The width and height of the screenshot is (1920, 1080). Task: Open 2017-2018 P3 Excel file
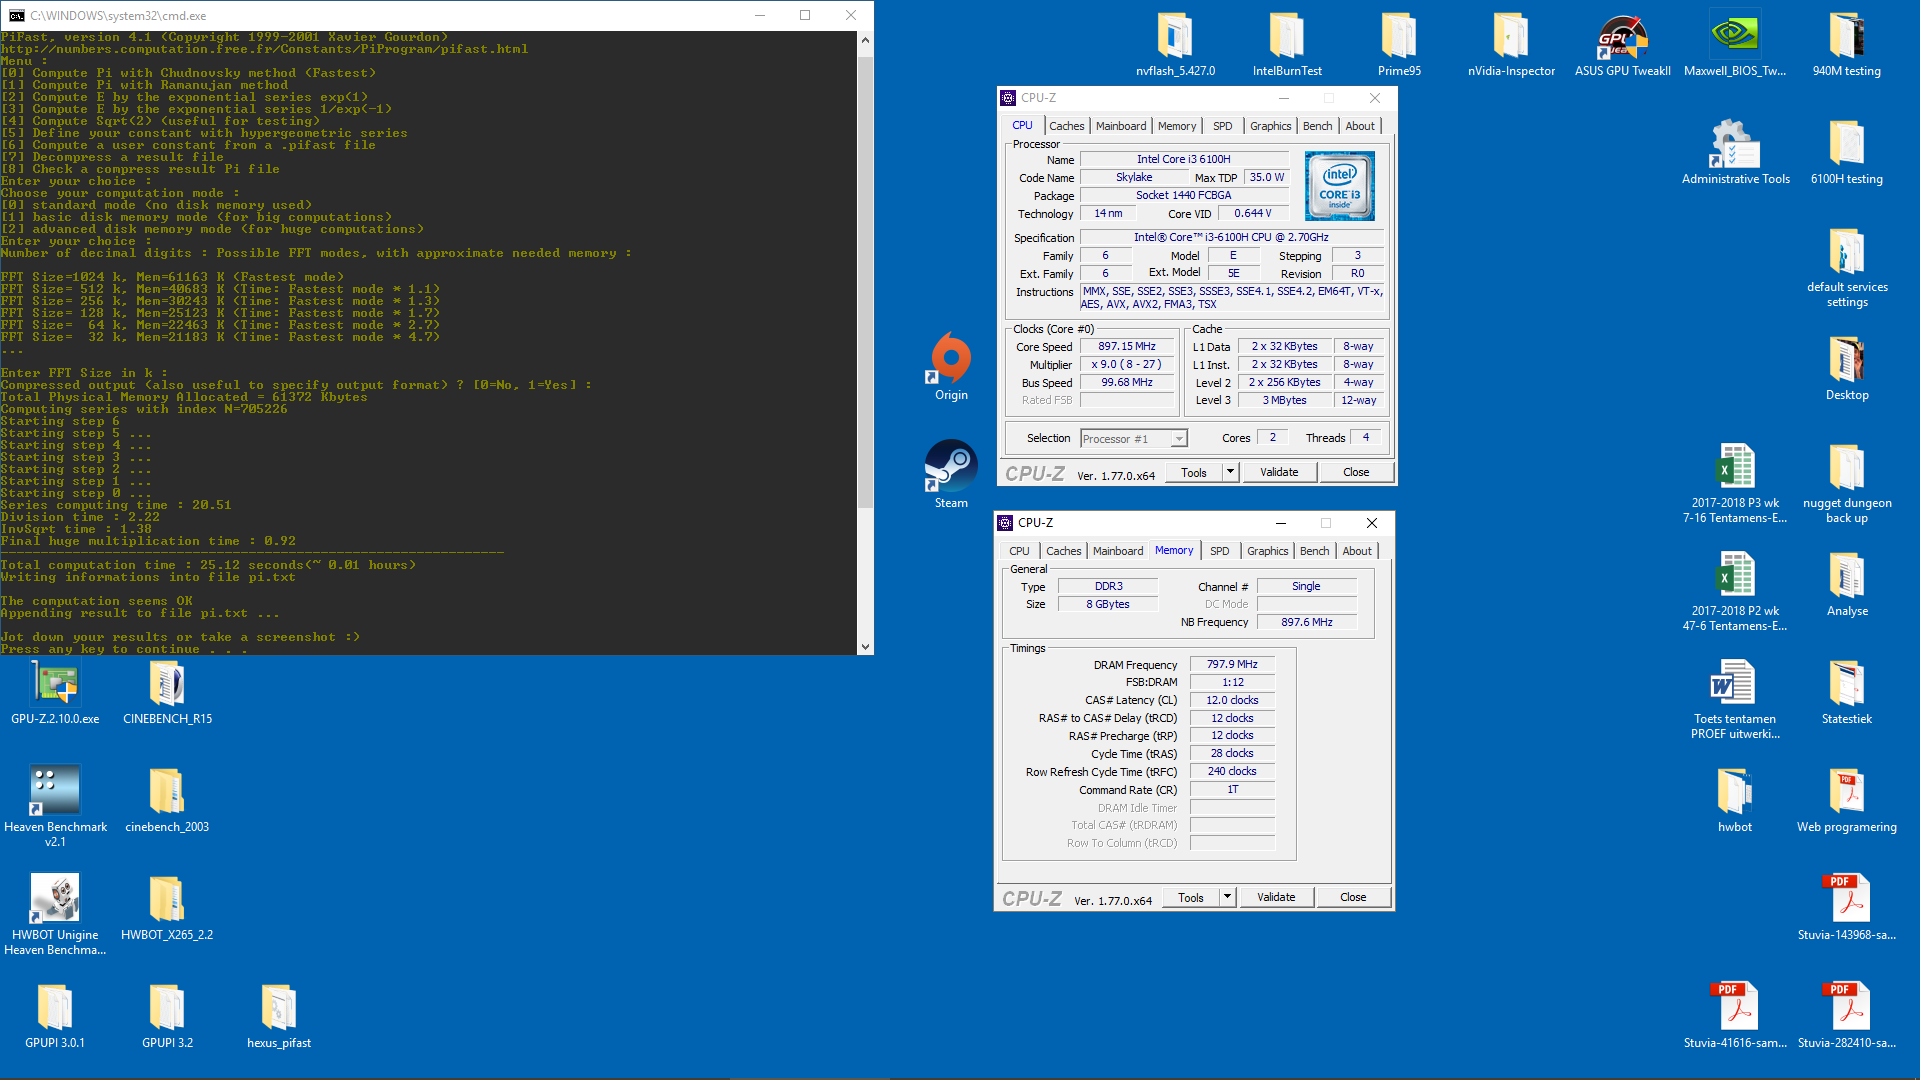coord(1735,483)
